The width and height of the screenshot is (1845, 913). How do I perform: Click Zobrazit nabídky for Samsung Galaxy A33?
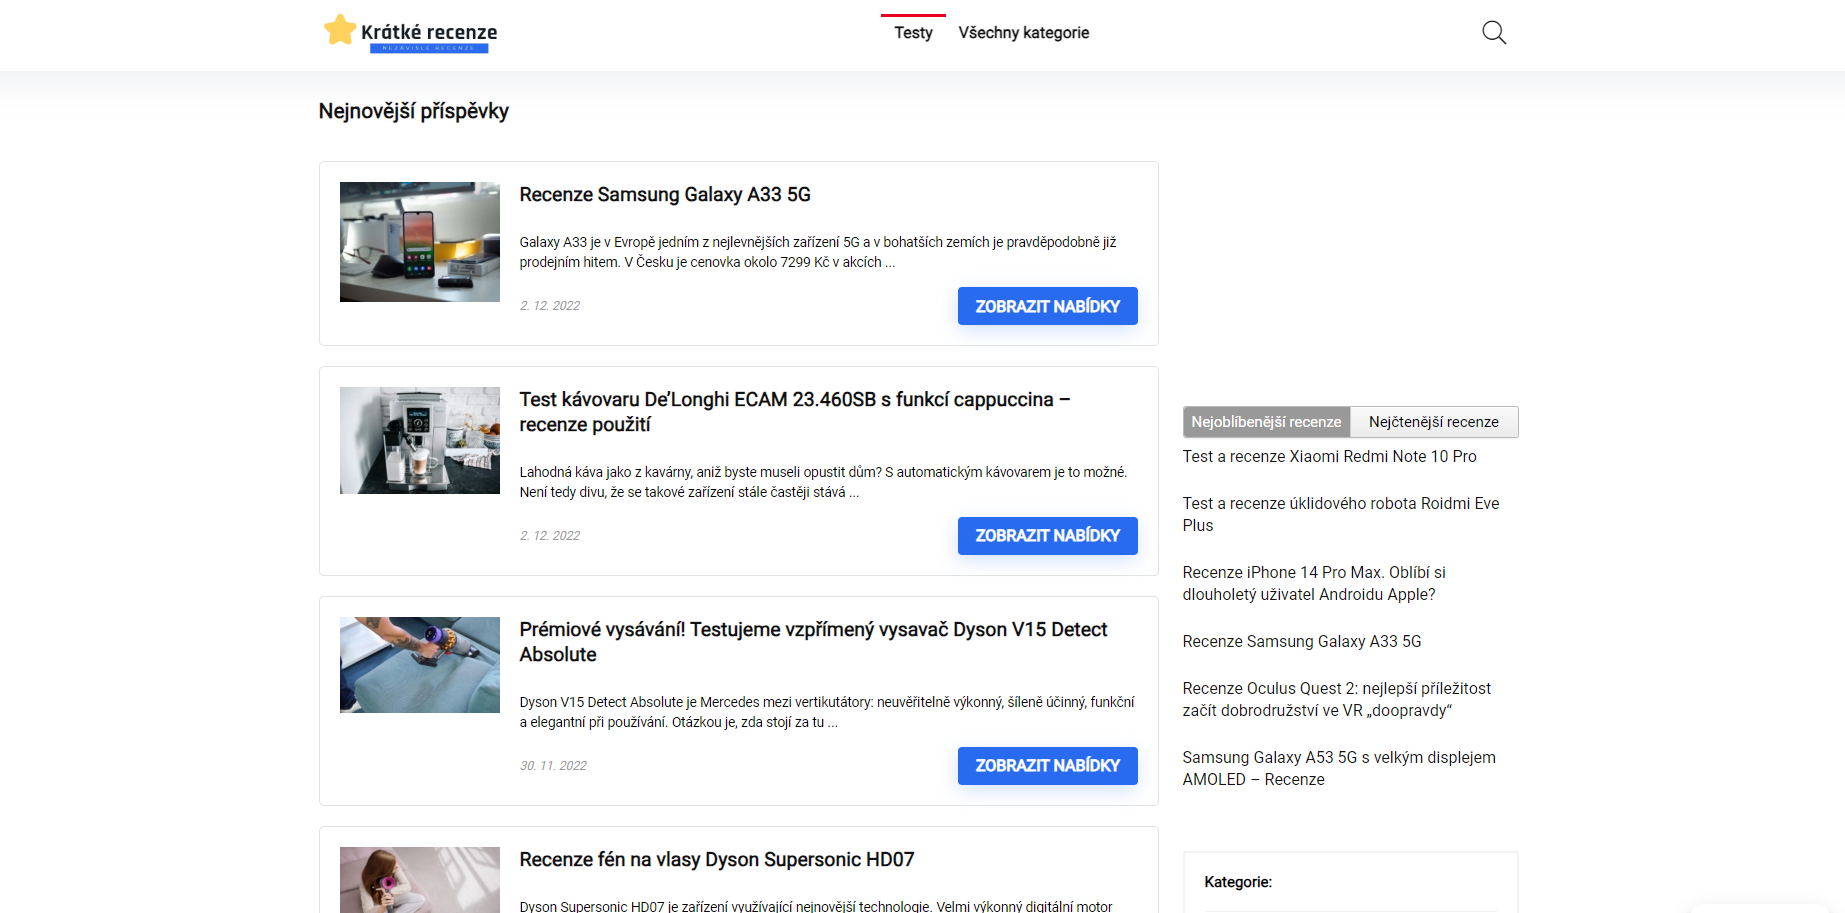coord(1047,306)
